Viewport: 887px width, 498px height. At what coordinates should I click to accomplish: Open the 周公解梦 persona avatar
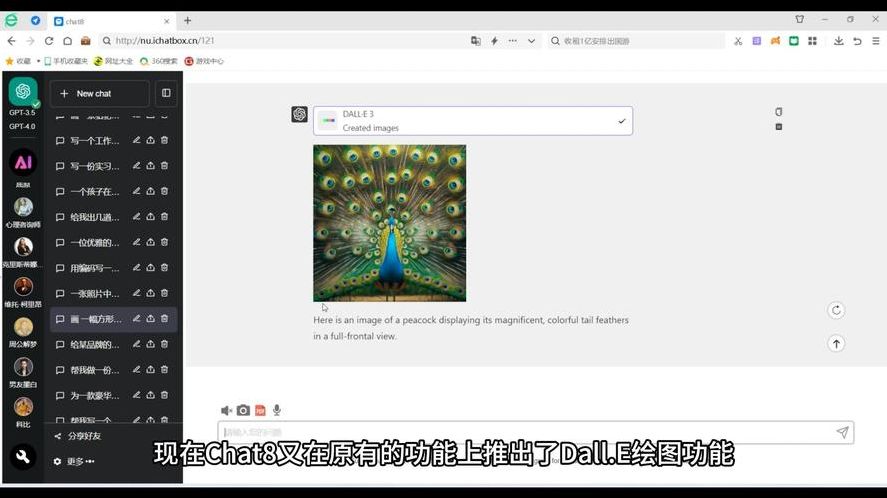click(x=23, y=327)
